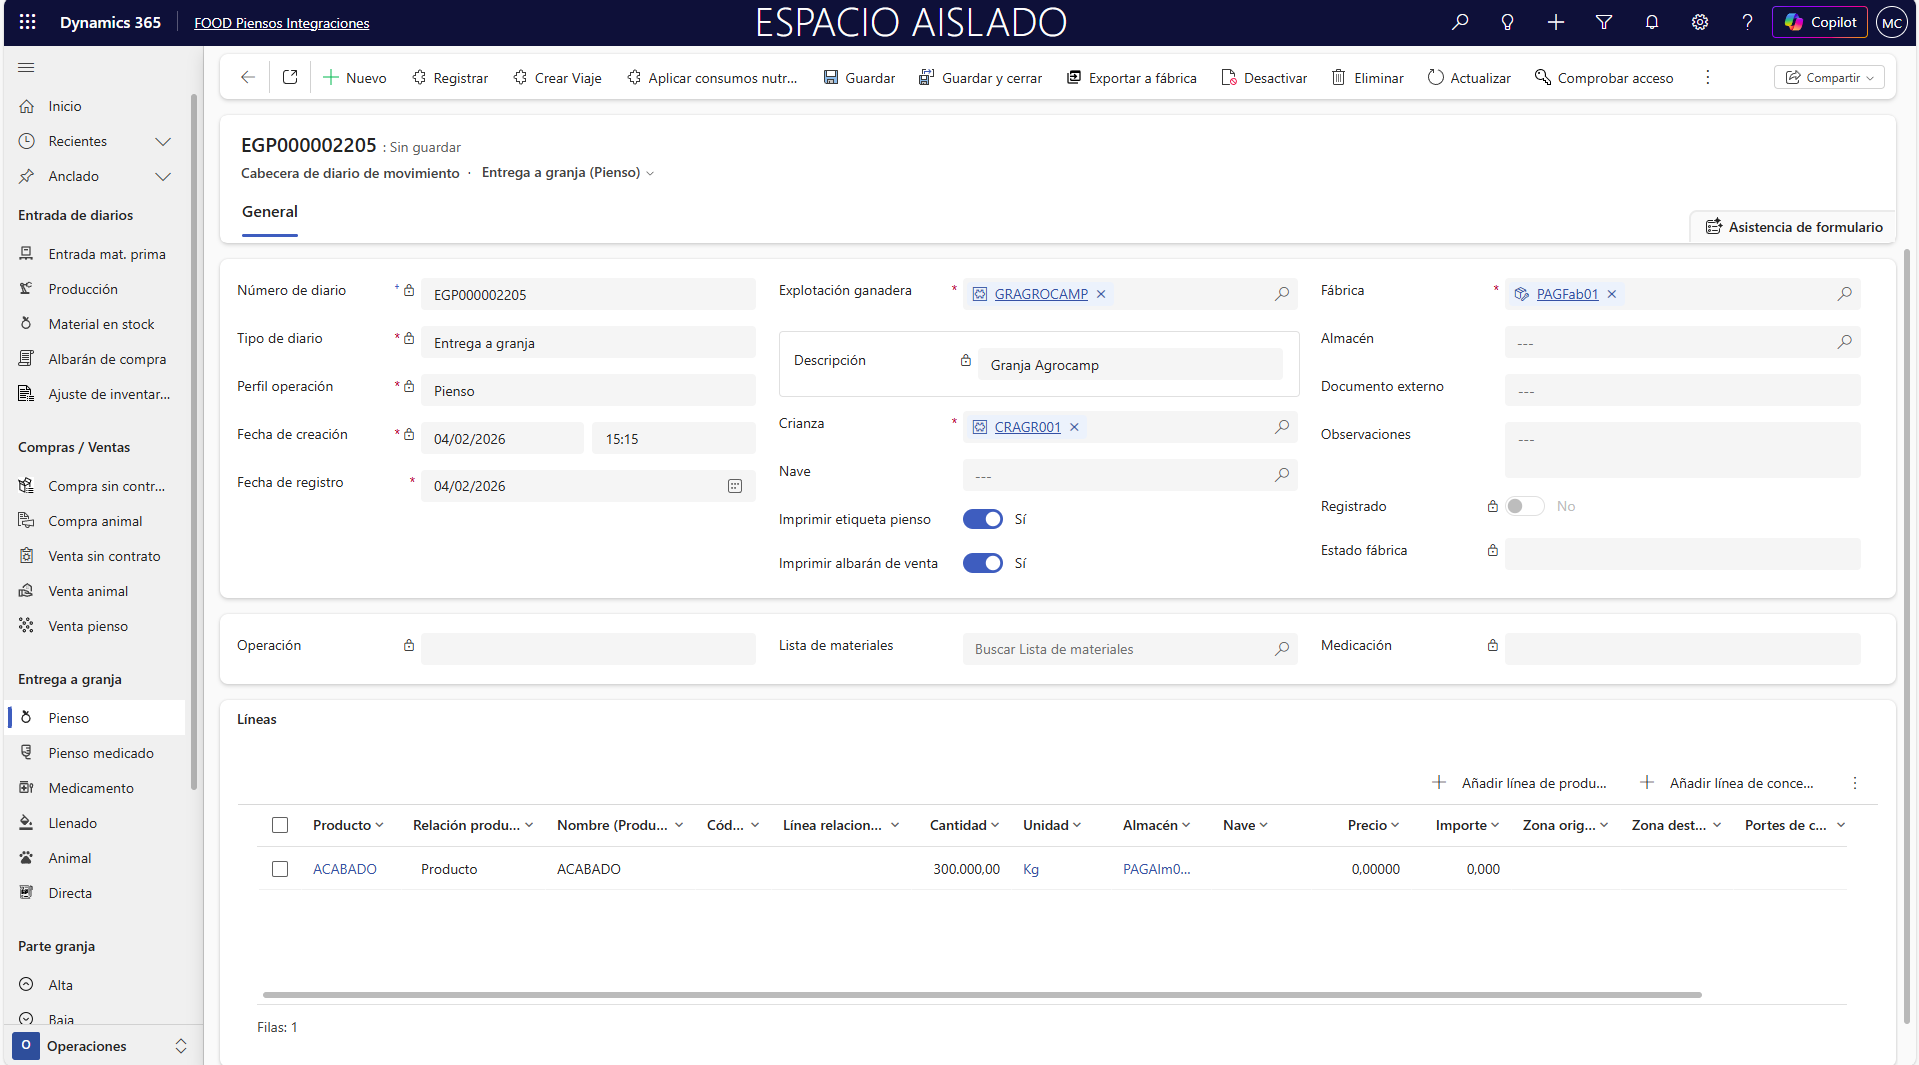Viewport: 1919px width, 1065px height.
Task: Click Añadir línea de producto button
Action: 1520,783
